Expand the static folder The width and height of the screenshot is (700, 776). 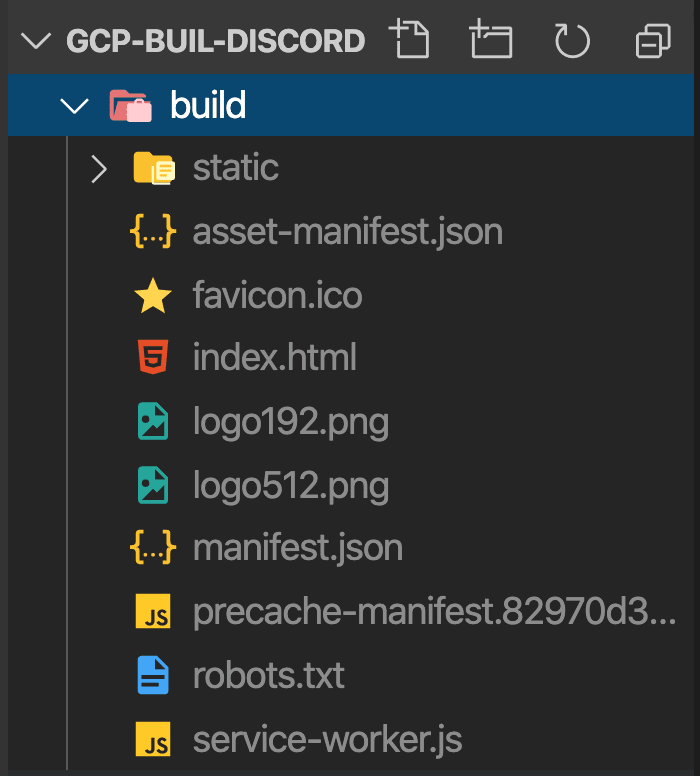pos(99,169)
